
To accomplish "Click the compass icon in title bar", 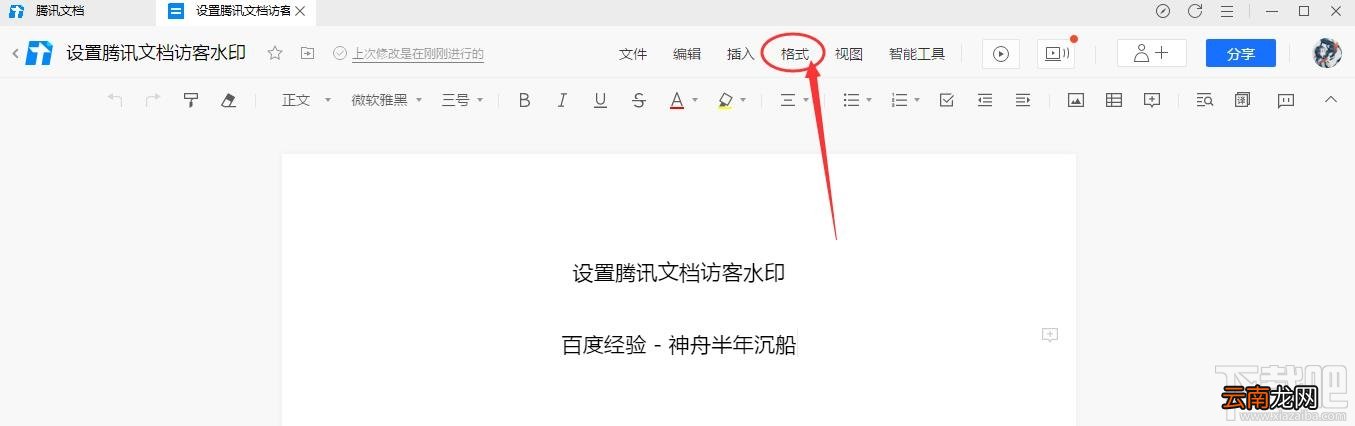I will click(x=1162, y=11).
